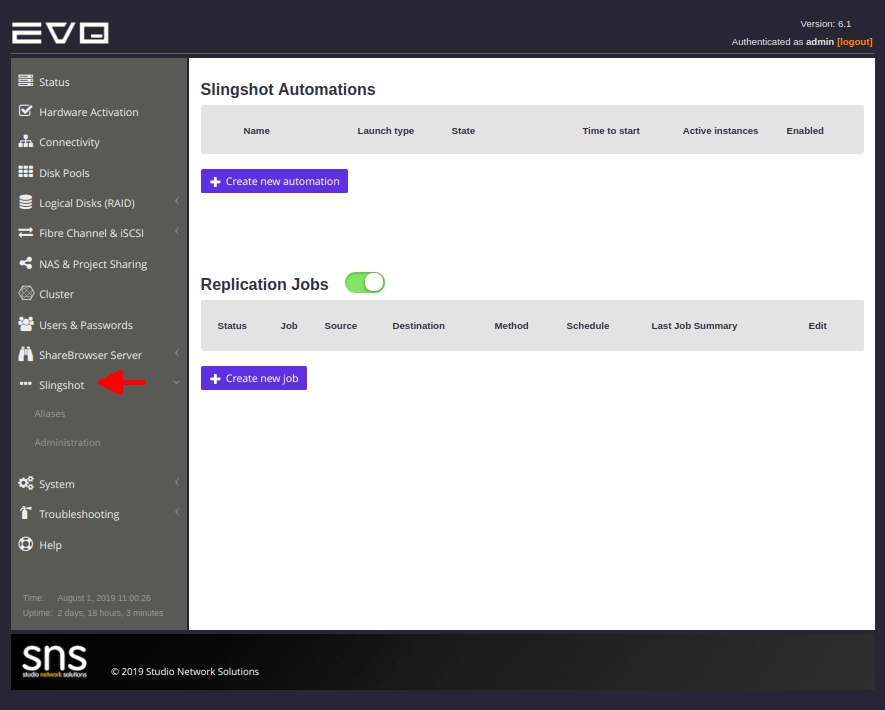Expand the Troubleshooting menu chevron
Image resolution: width=885 pixels, height=710 pixels.
coord(177,512)
